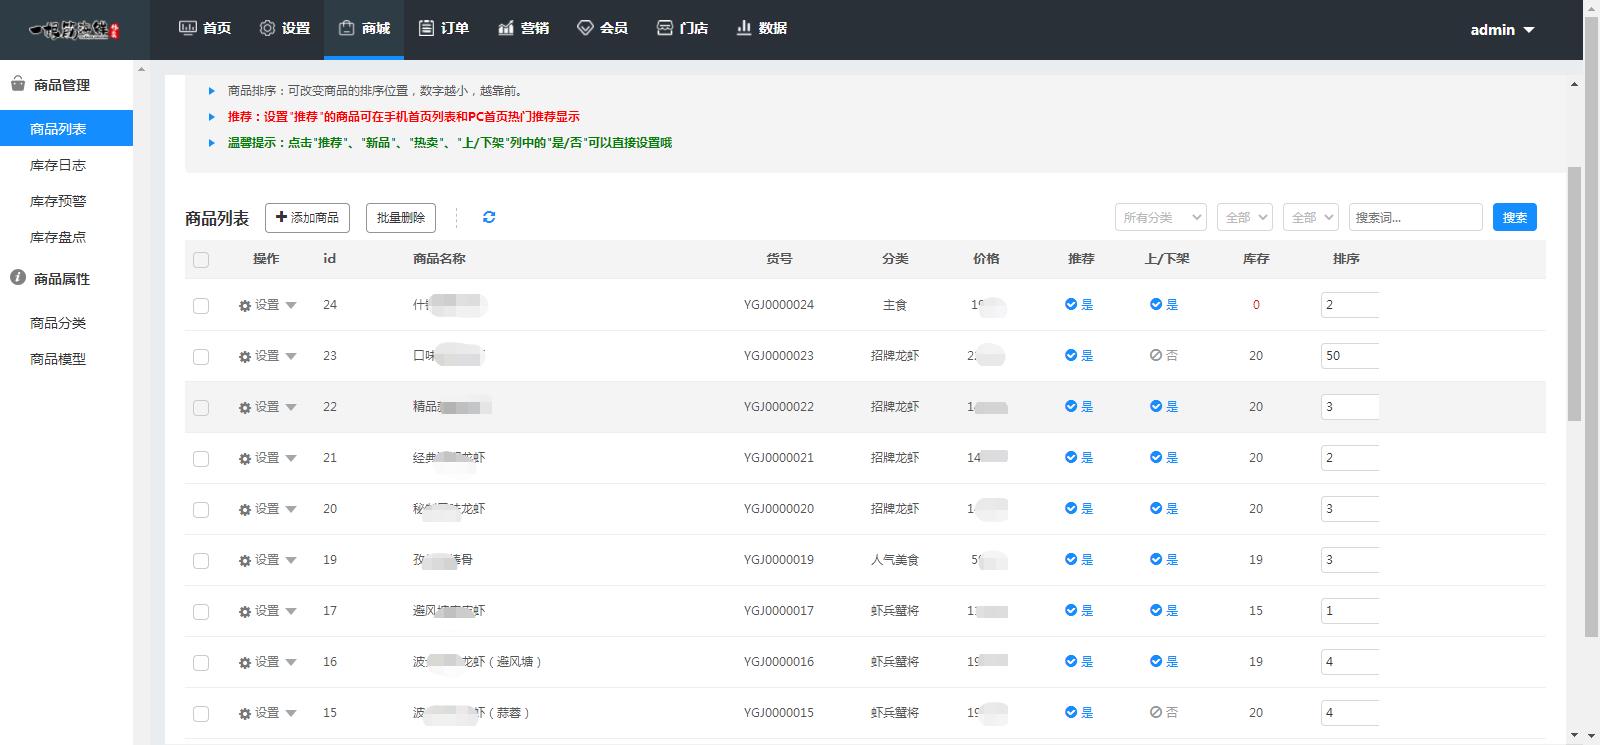
Task: Click the gear icon in row id 20
Action: [245, 510]
